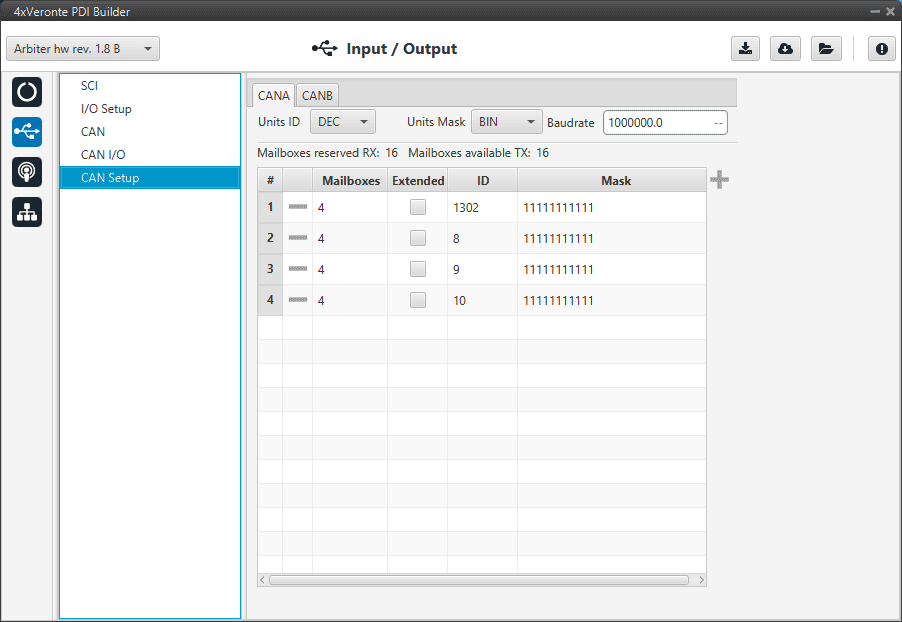
Task: Select row number 3 header
Action: [x=270, y=269]
